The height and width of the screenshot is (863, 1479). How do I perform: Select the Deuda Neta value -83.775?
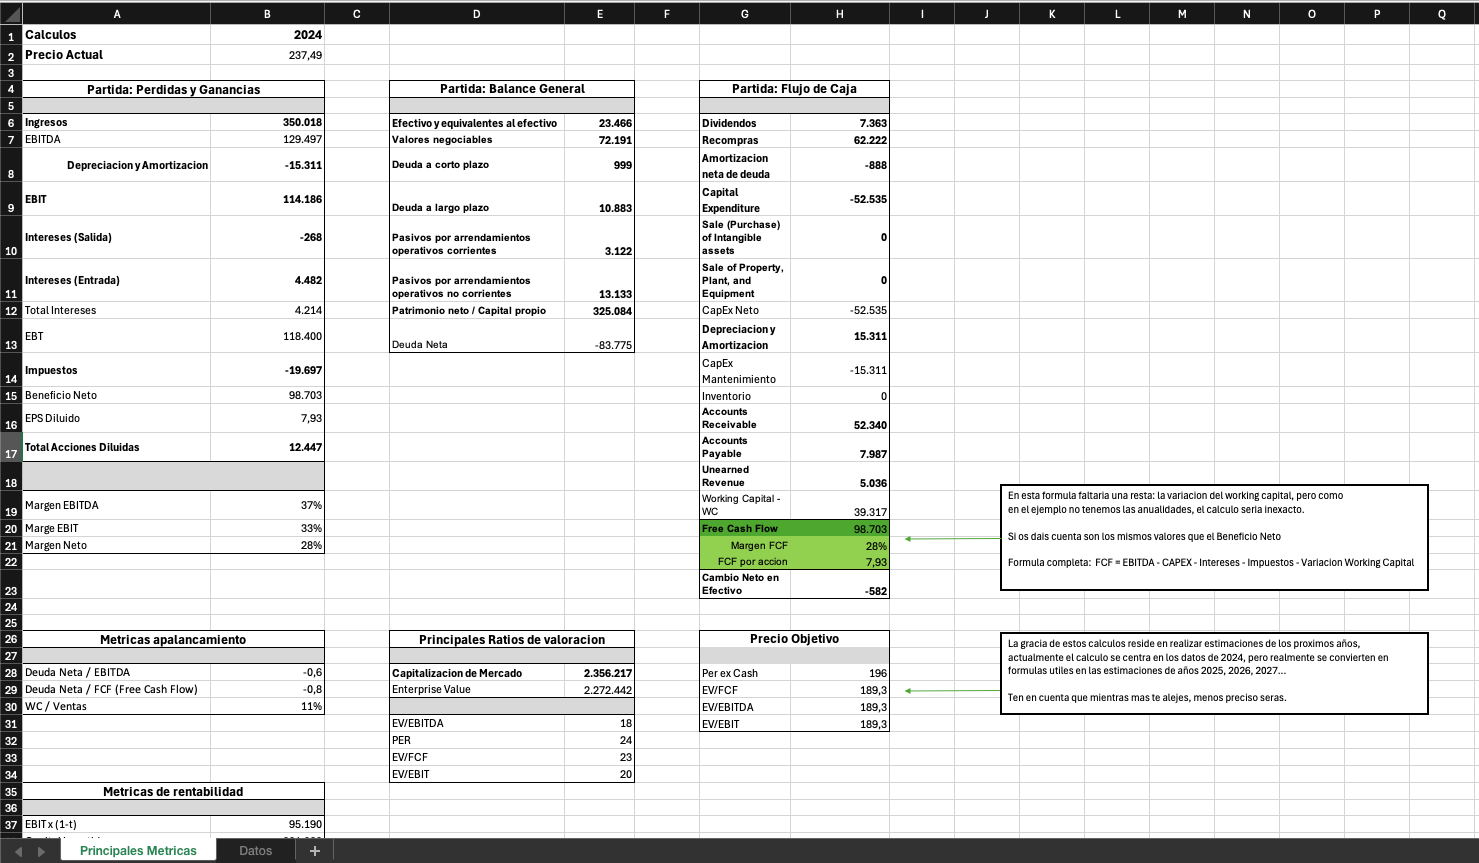click(x=599, y=345)
